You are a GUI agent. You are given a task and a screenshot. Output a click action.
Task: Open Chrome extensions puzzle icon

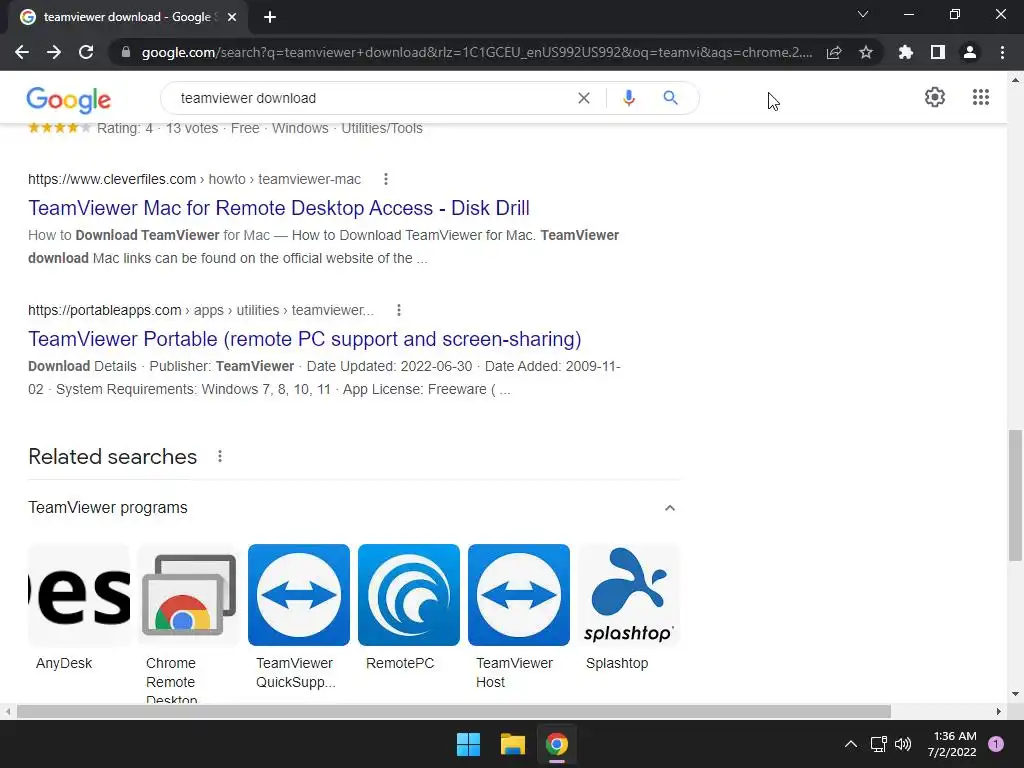(x=906, y=52)
